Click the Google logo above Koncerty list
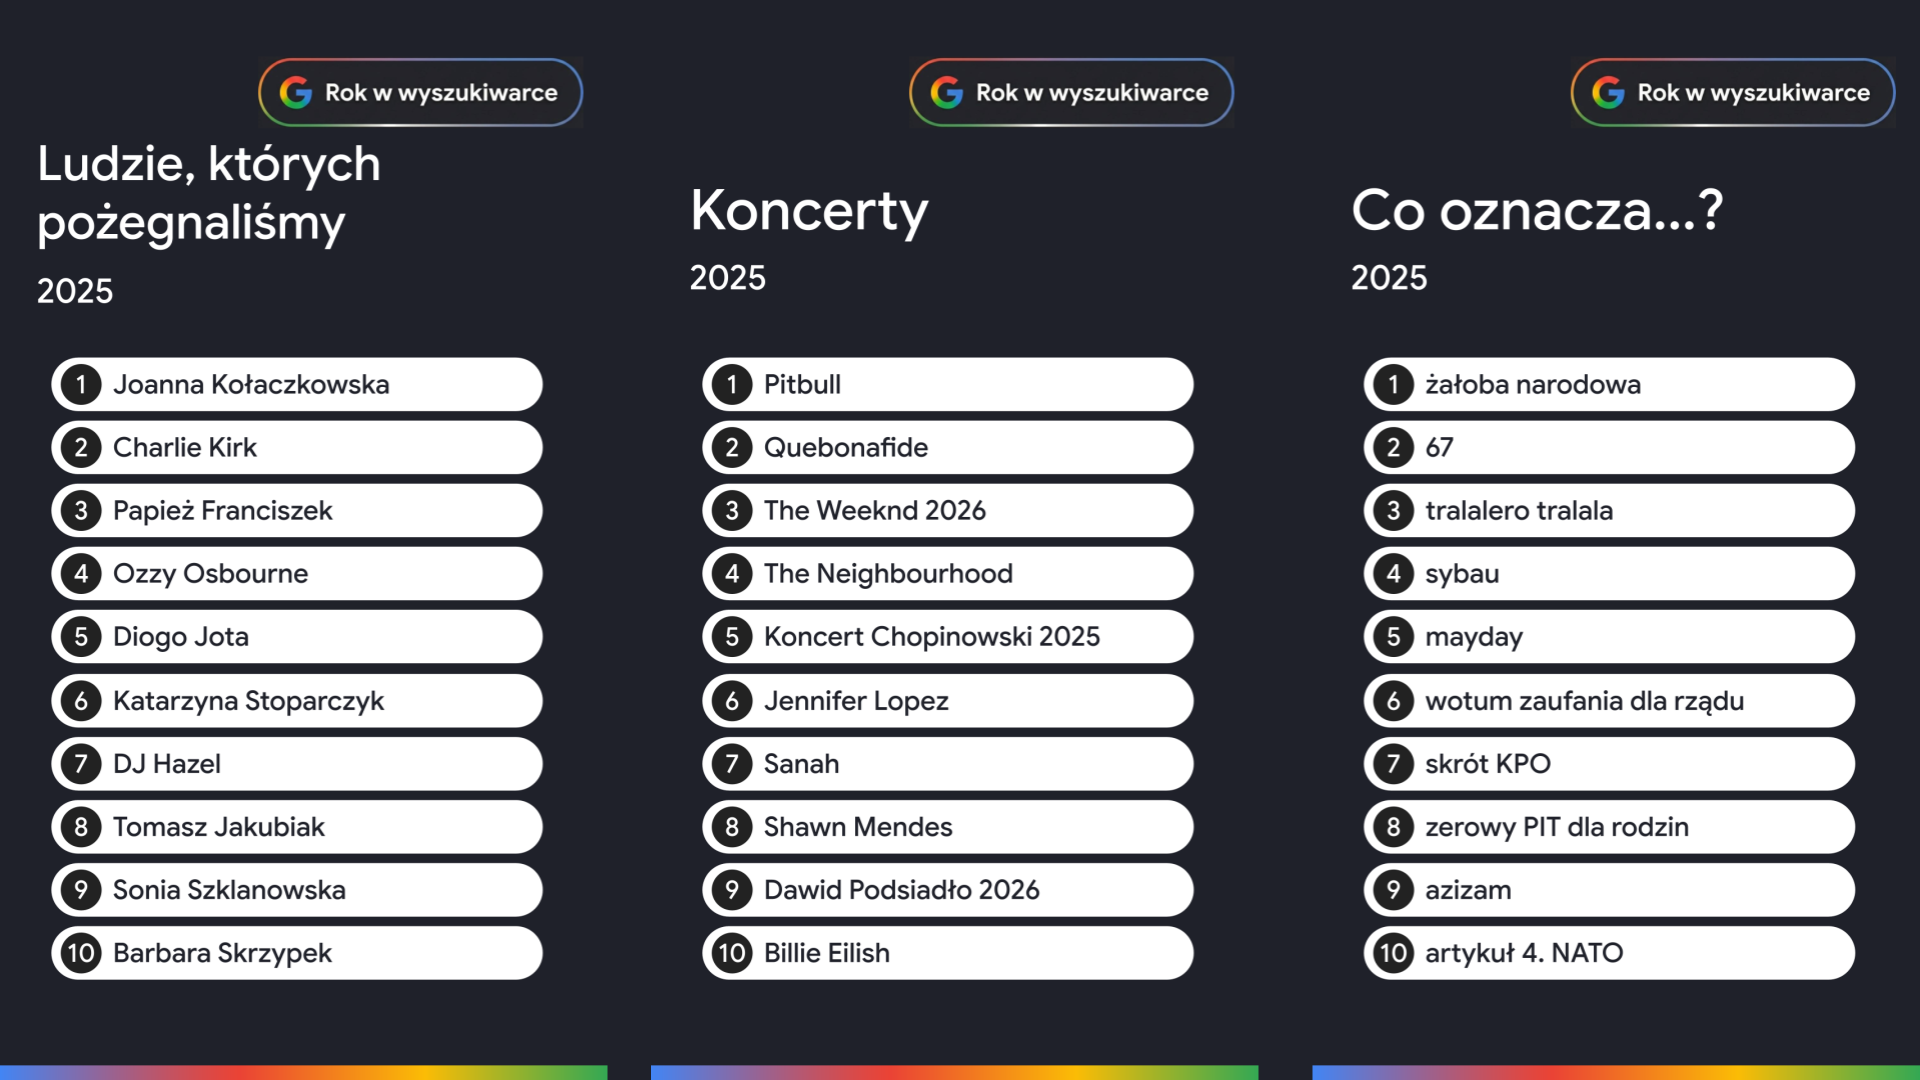This screenshot has height=1080, width=1920. [946, 93]
